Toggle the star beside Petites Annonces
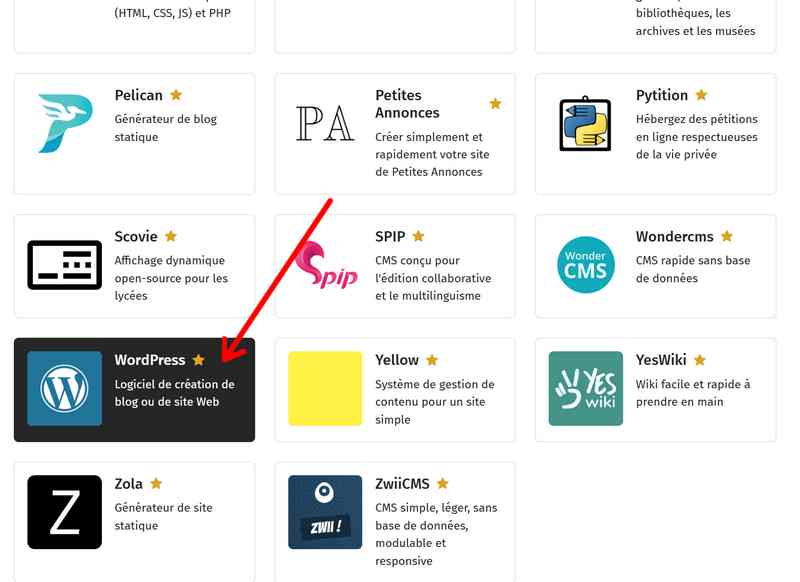800x582 pixels. coord(495,104)
